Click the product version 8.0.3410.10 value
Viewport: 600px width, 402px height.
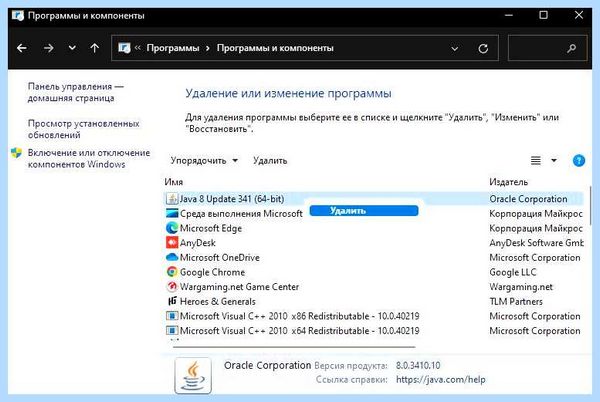418,366
